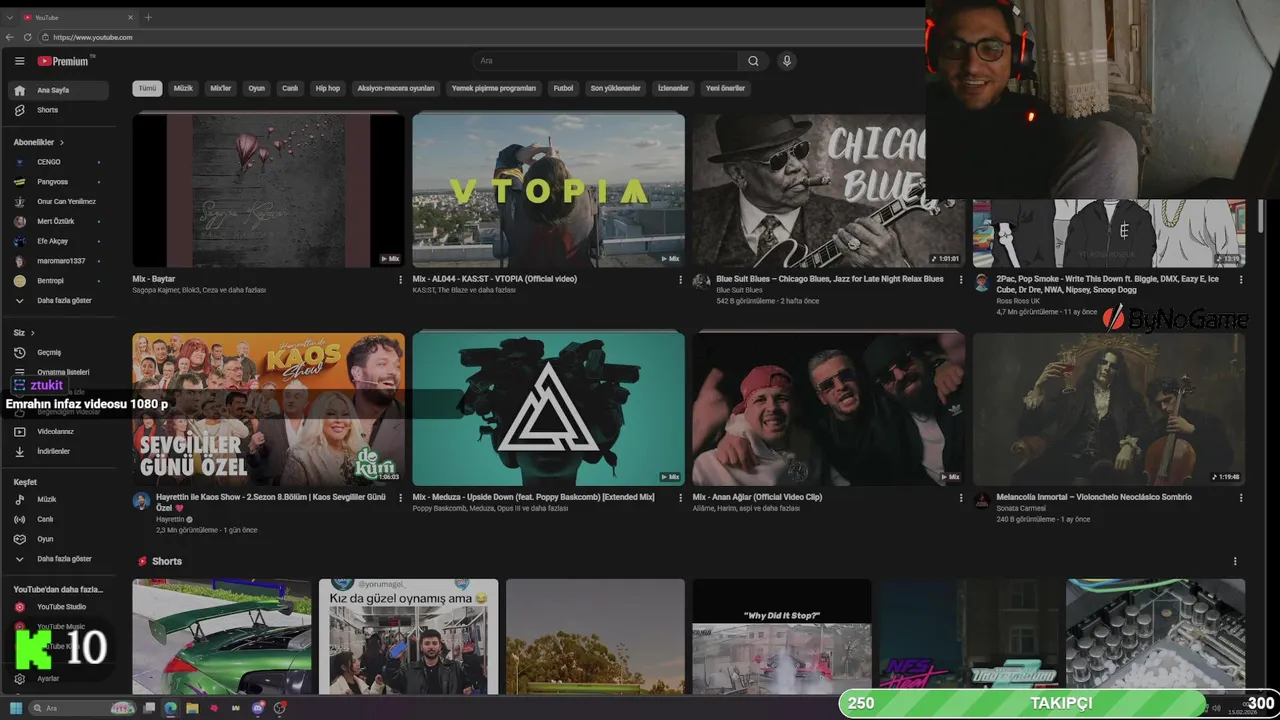Open browser tab list dropdown

(10, 17)
